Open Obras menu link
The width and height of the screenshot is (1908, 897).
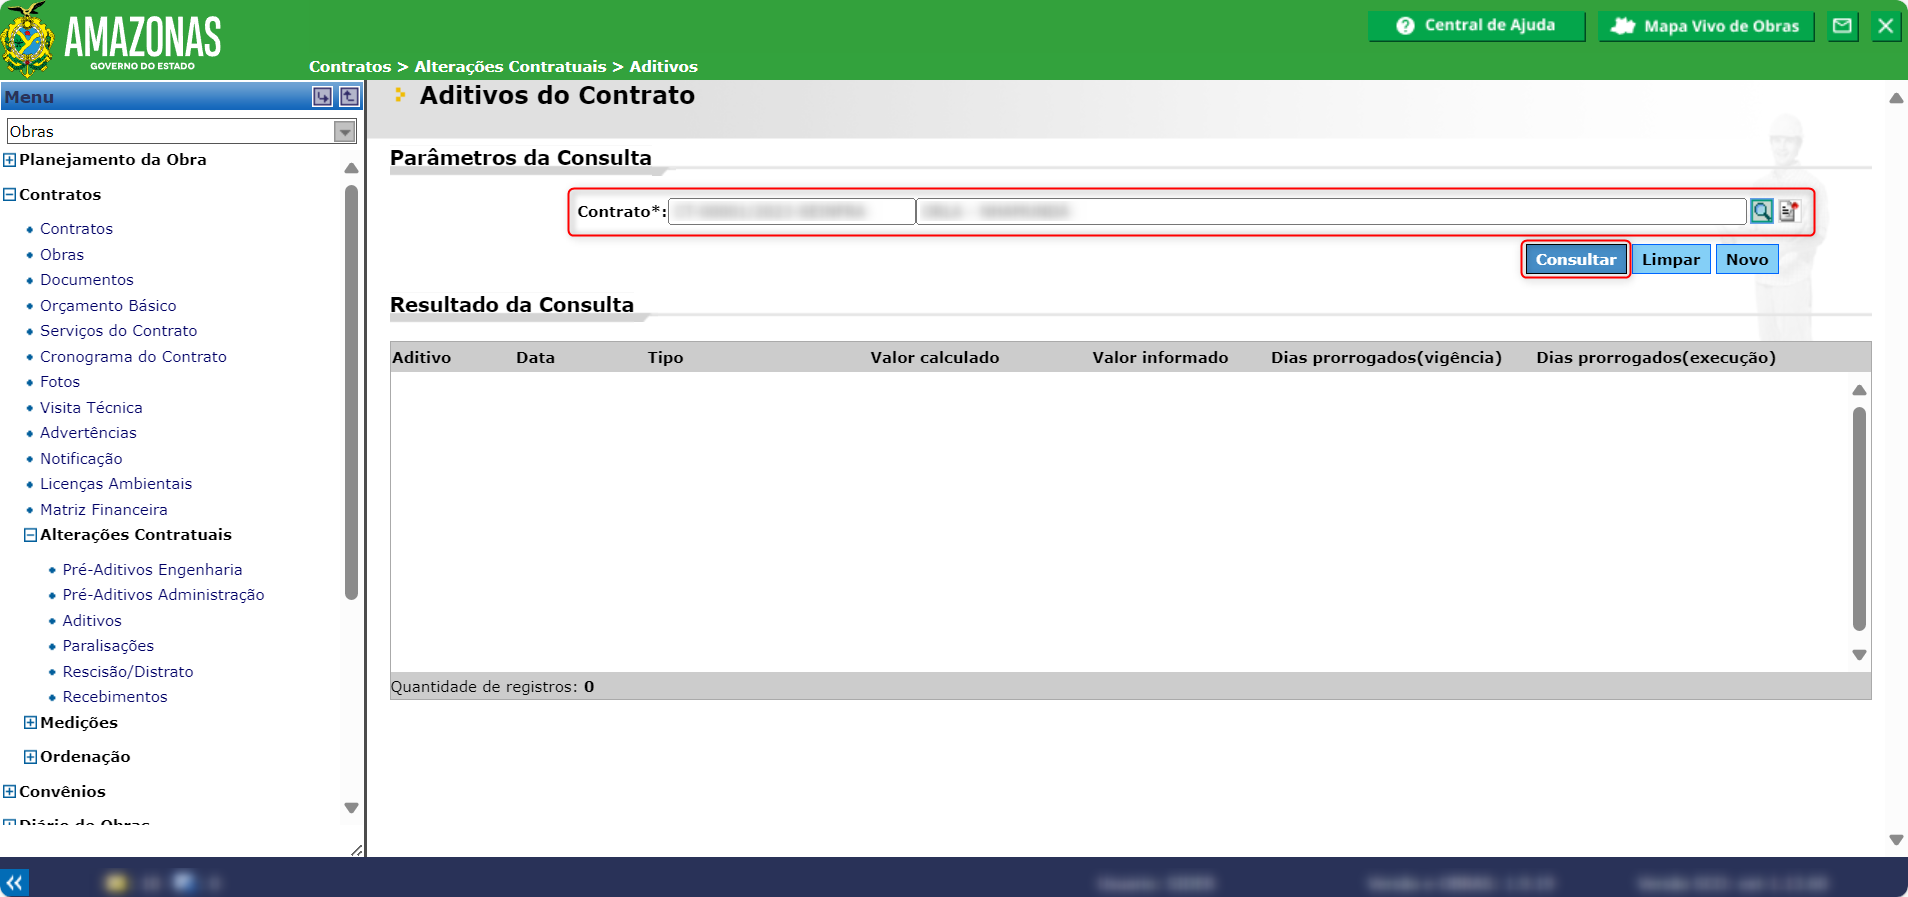[x=62, y=255]
